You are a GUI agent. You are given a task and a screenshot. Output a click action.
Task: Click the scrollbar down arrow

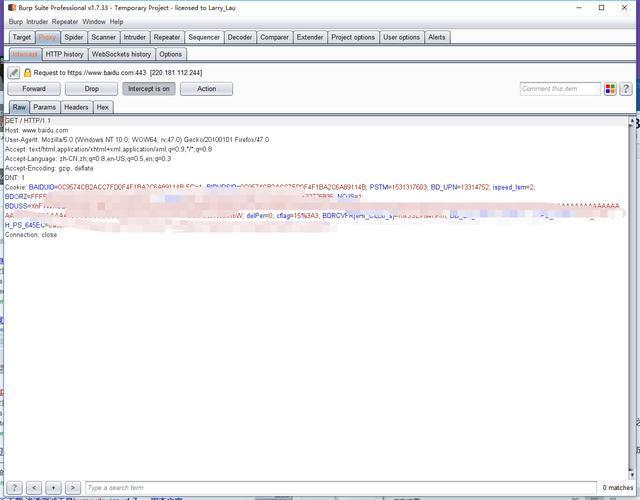point(632,475)
